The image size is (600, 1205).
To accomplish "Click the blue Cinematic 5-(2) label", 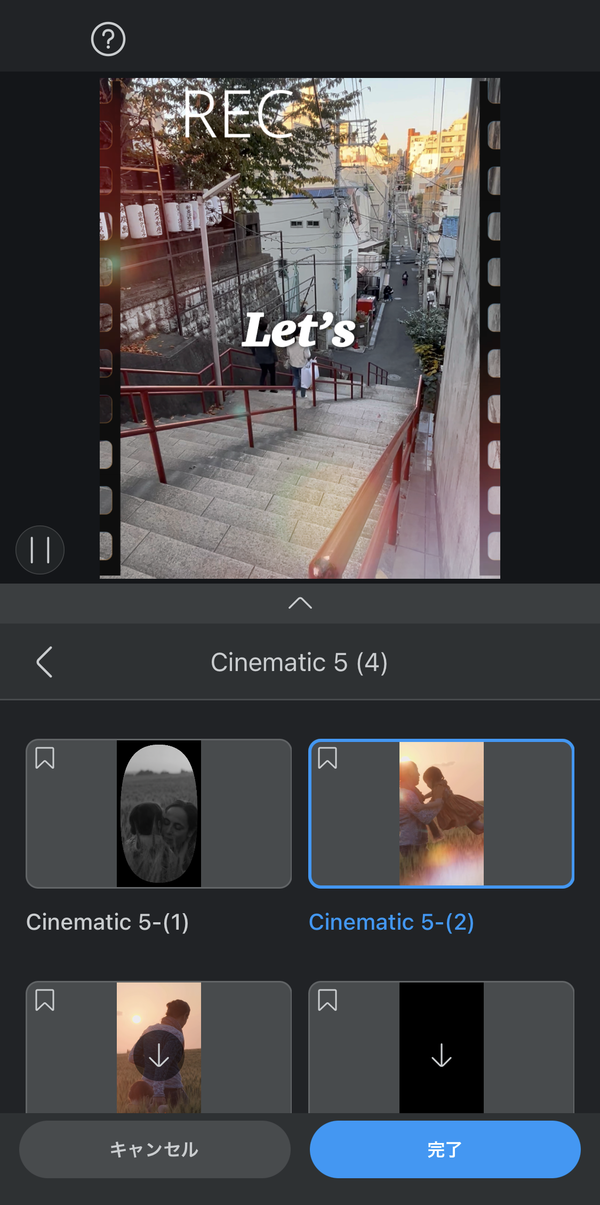I will (391, 922).
